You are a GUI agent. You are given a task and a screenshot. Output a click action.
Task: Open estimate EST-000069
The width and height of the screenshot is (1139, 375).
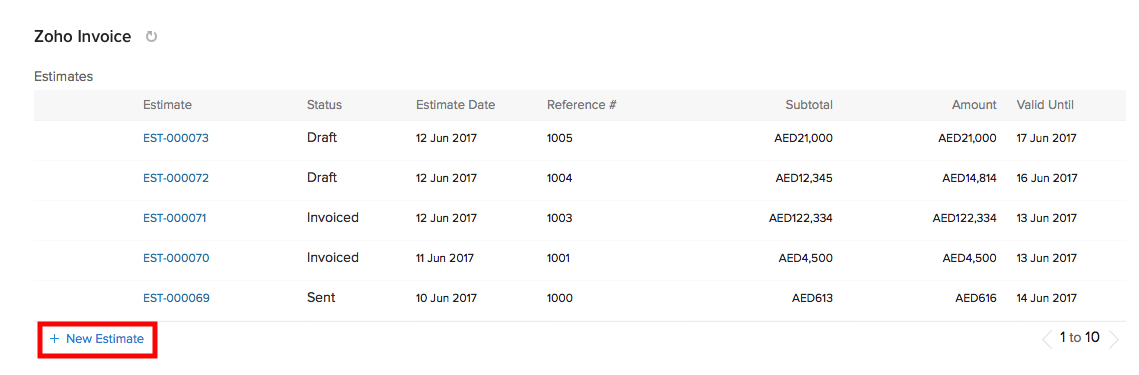(x=176, y=298)
